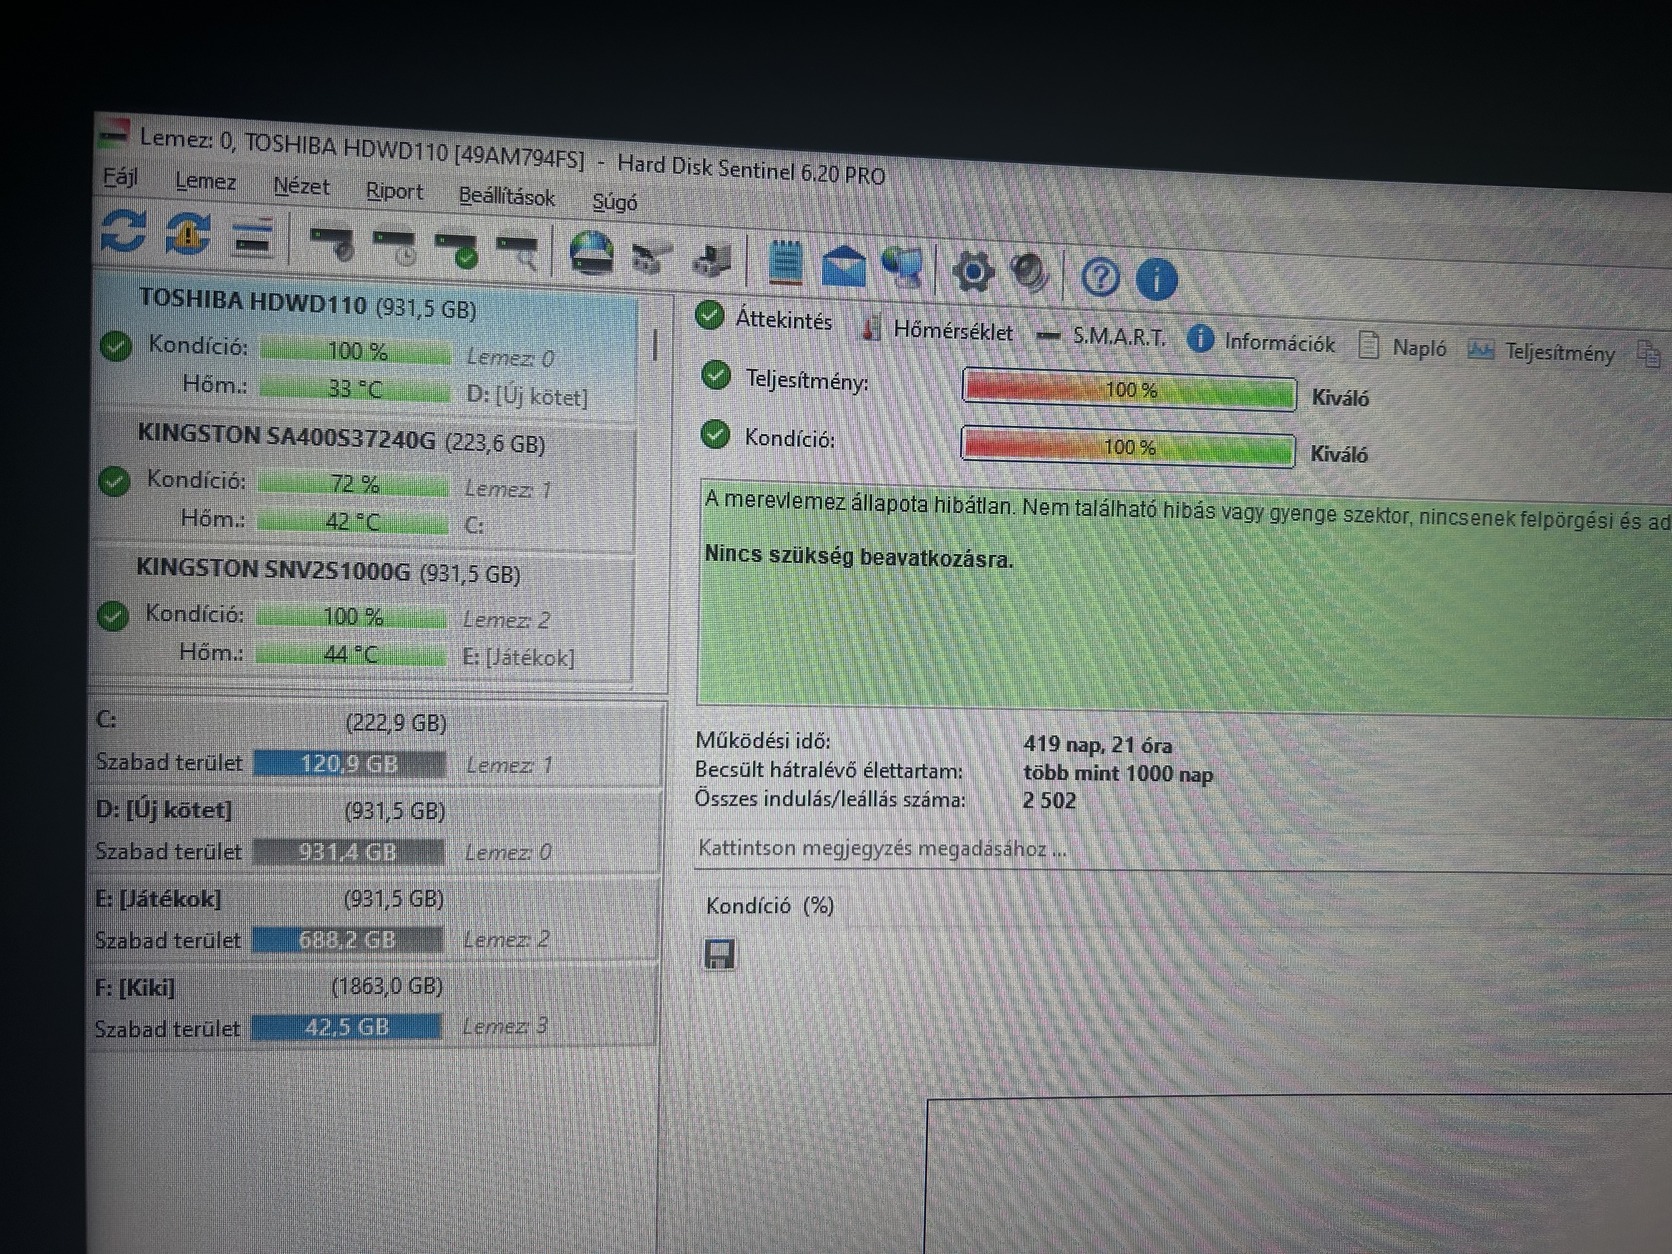Viewport: 1672px width, 1254px height.
Task: Click the '419 nap, 21 óra' power-on time value
Action: pyautogui.click(x=1097, y=744)
